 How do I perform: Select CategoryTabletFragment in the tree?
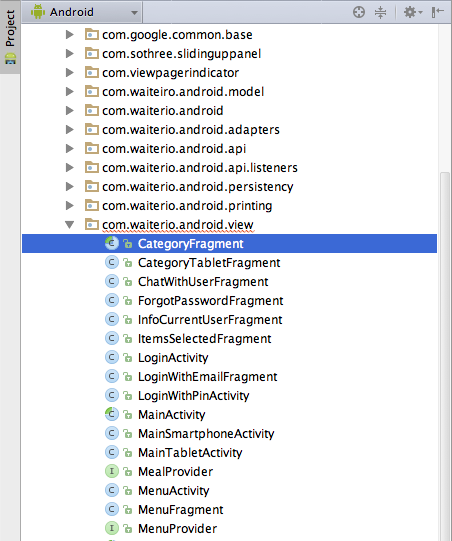(x=209, y=263)
